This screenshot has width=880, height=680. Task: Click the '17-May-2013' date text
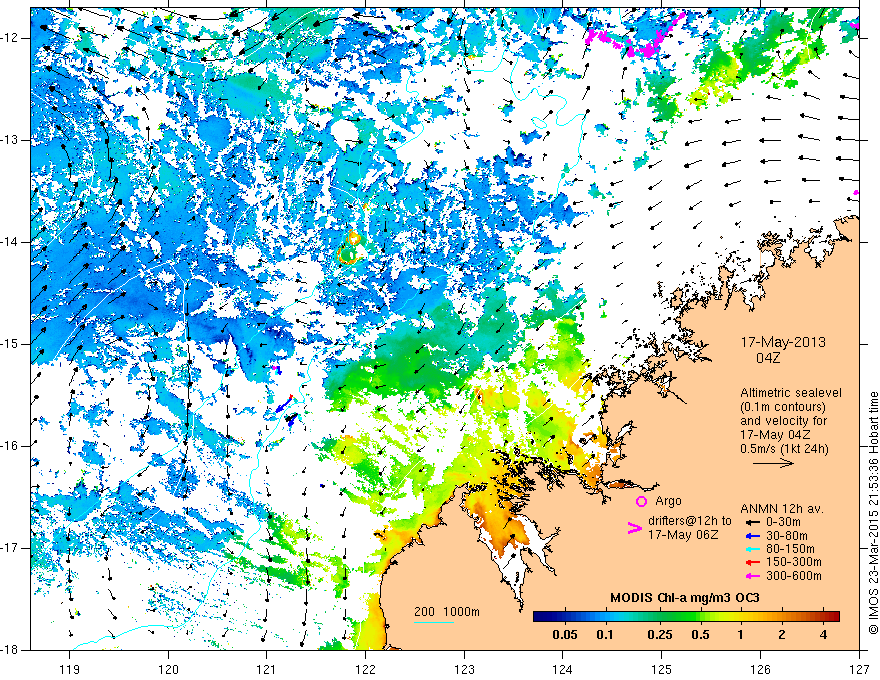[783, 342]
